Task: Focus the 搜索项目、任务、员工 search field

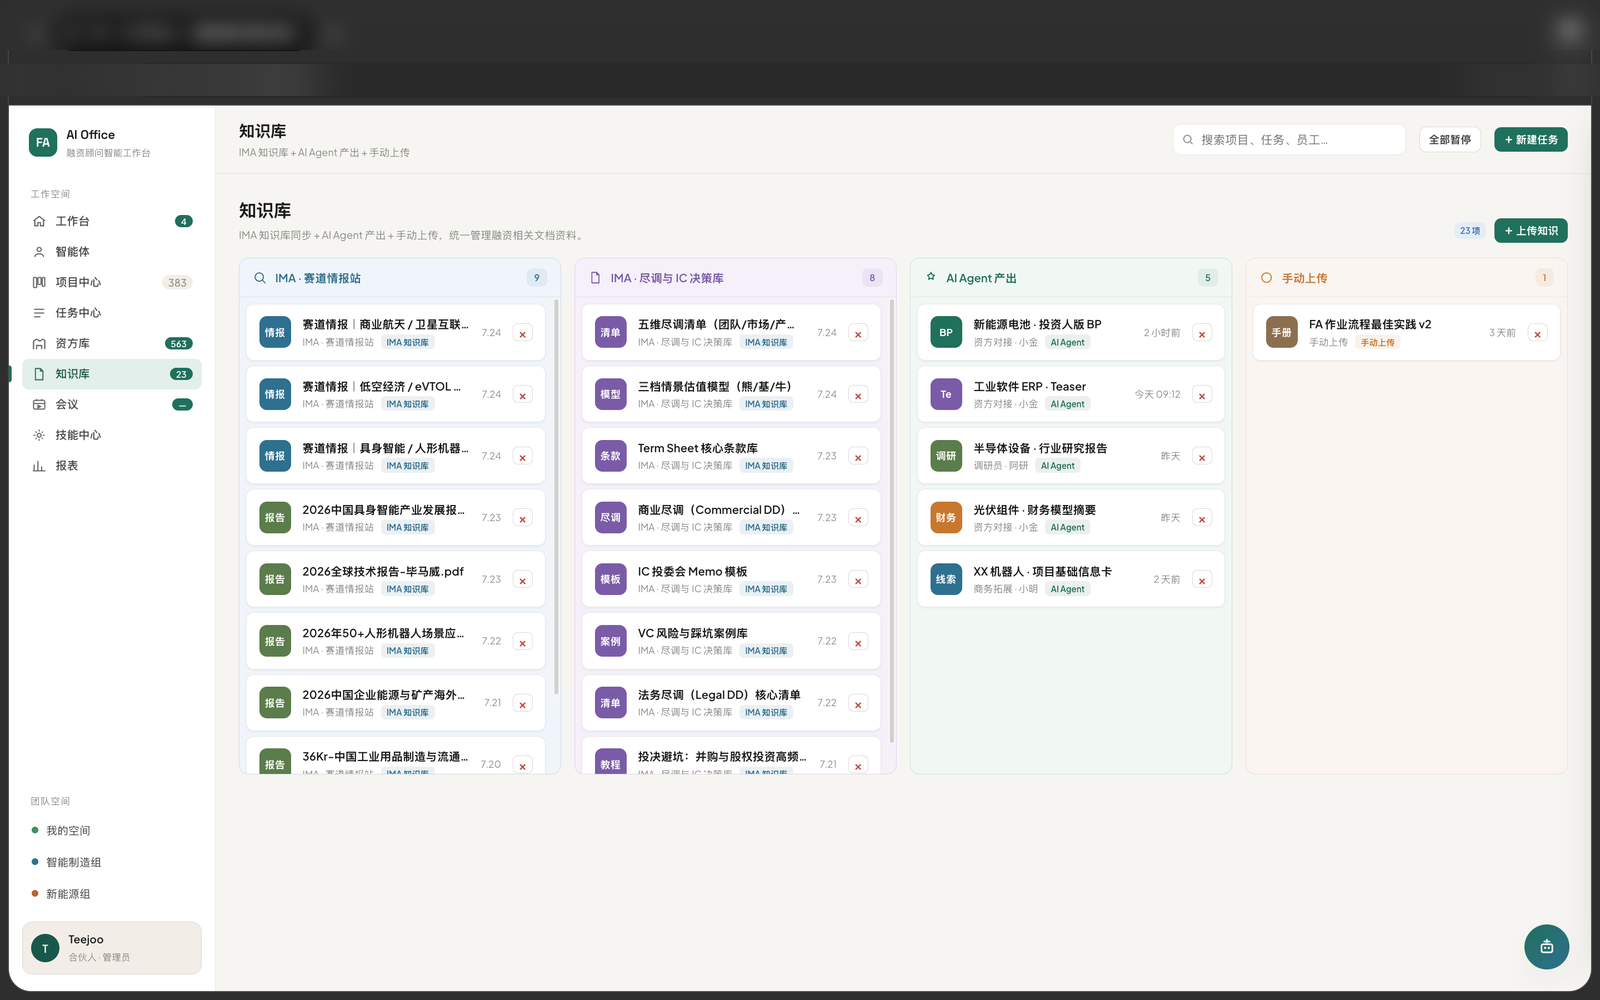Action: coord(1289,140)
